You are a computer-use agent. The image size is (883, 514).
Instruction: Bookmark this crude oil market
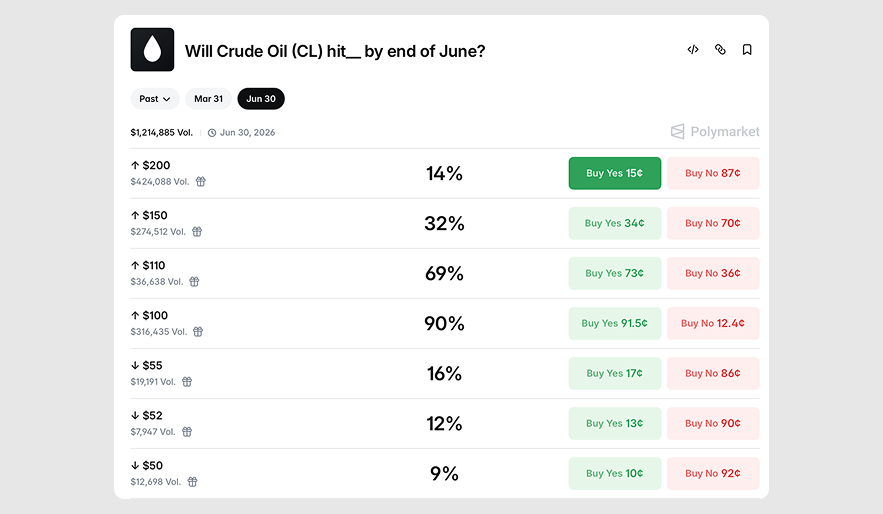(747, 49)
